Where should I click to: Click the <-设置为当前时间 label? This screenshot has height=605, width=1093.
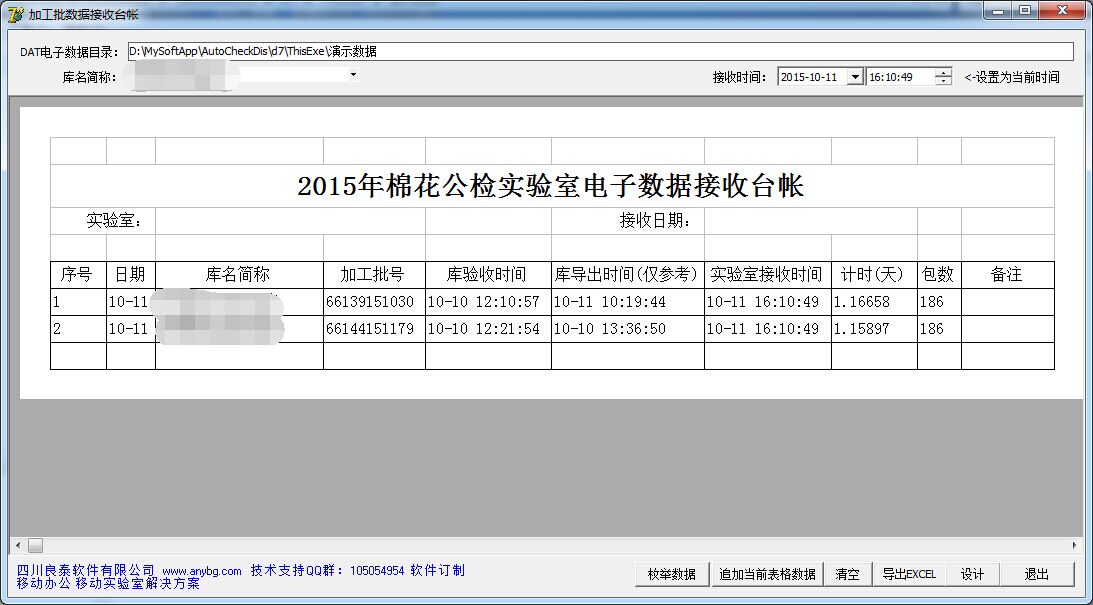point(1010,77)
